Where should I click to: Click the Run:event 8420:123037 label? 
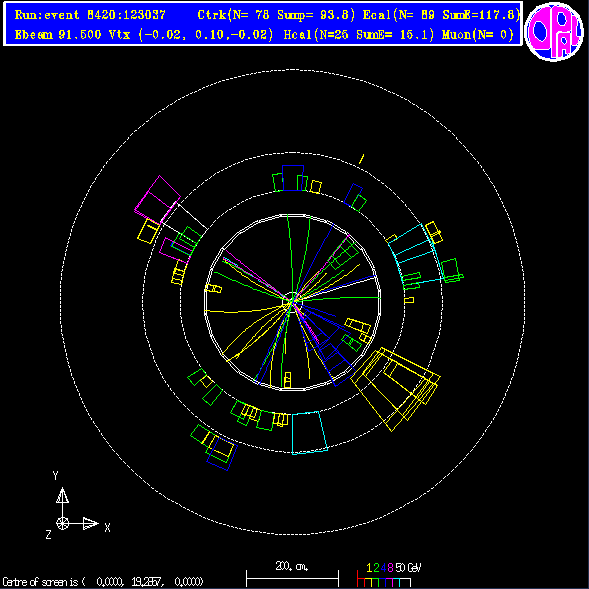[90, 15]
